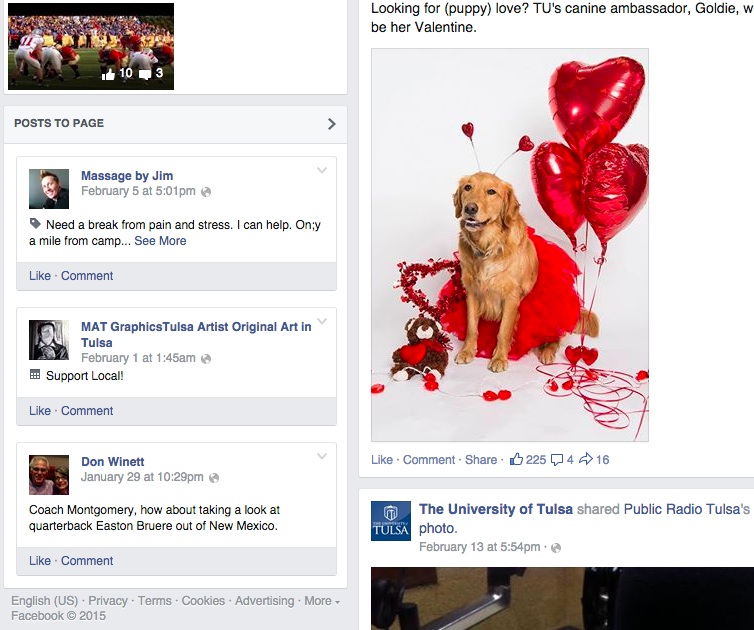Comment on the MAT GraphicsTulsa post
Image resolution: width=754 pixels, height=630 pixels.
(87, 411)
